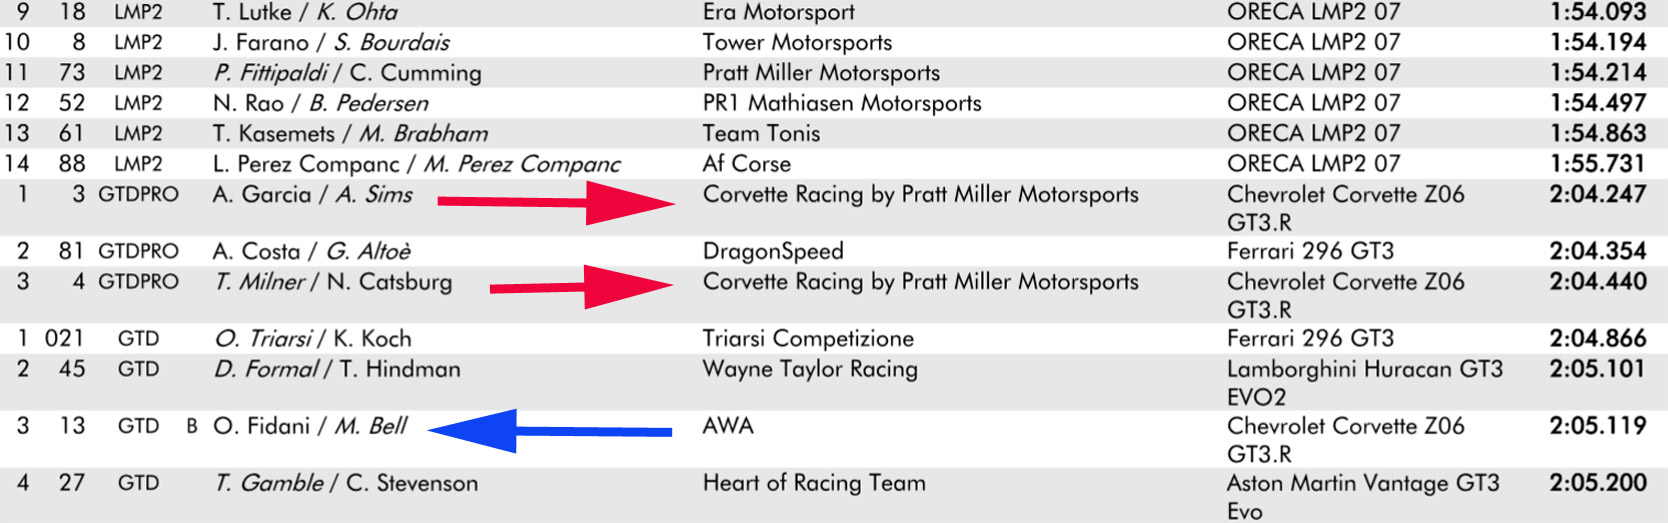The height and width of the screenshot is (523, 1668).
Task: Click the lap time 2:04.247
Action: (x=1597, y=194)
